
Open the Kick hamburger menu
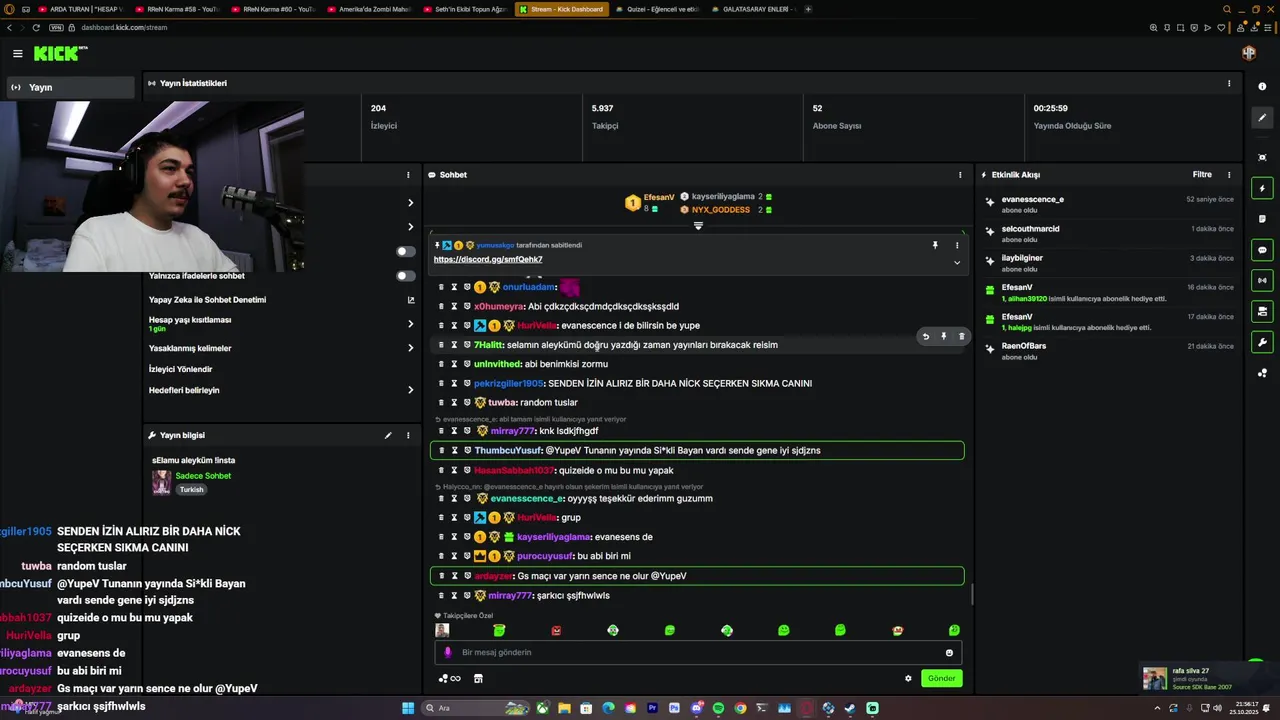pyautogui.click(x=18, y=54)
